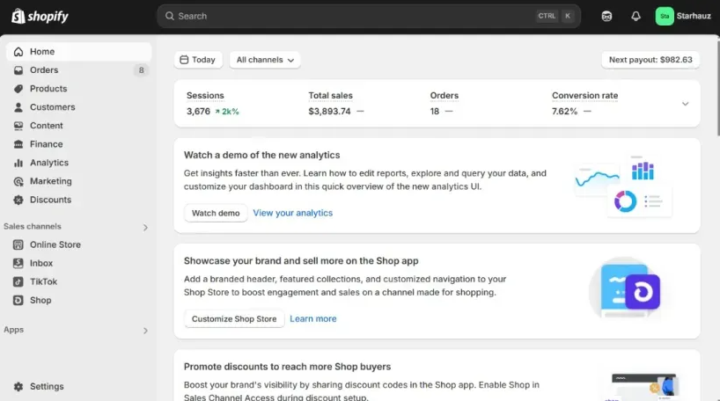
Task: Click the Customize Shop Store button
Action: pyautogui.click(x=234, y=319)
